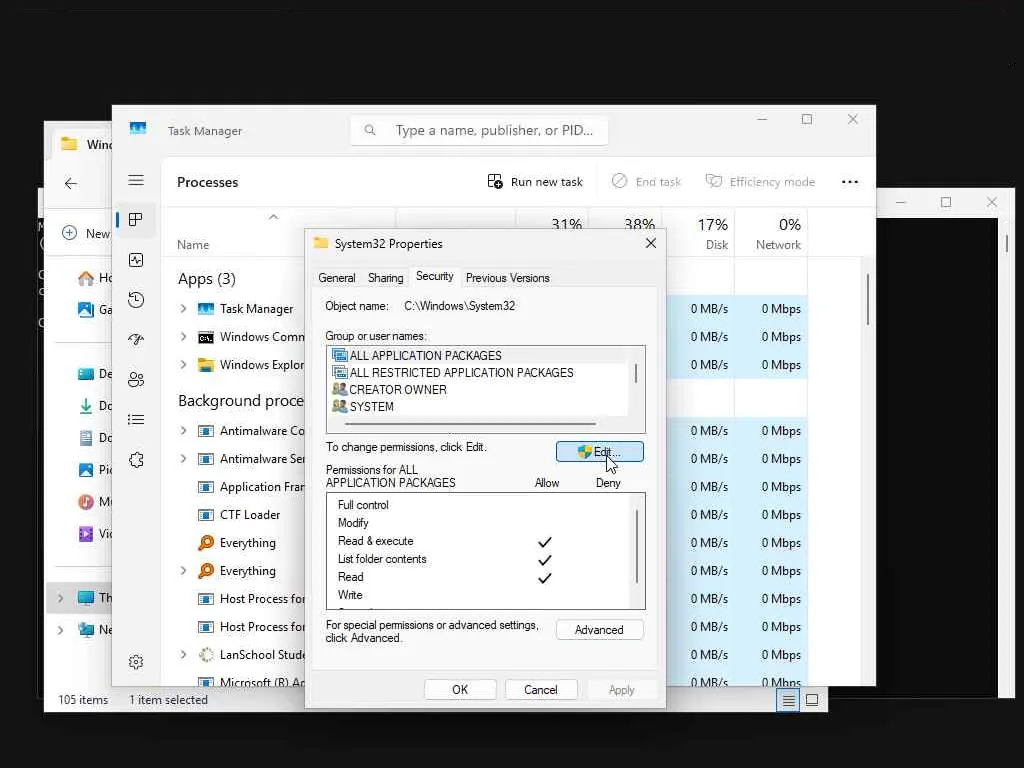Open Services icon in Task Manager sidebar
Image resolution: width=1024 pixels, height=768 pixels.
point(136,460)
